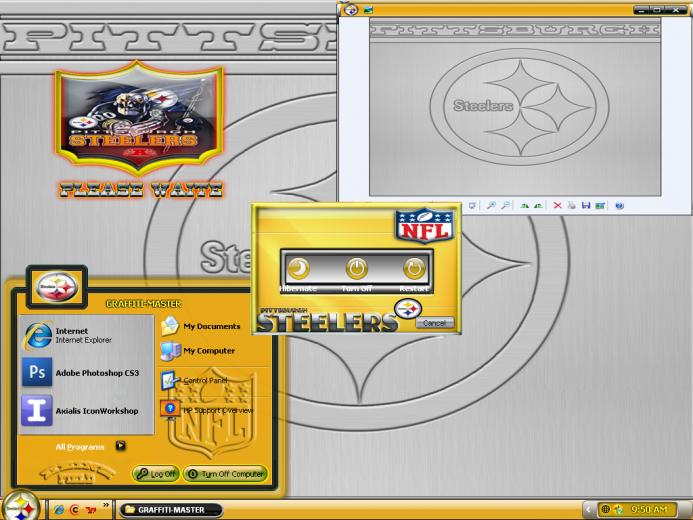Click the globe icon in system tray

[x=605, y=509]
